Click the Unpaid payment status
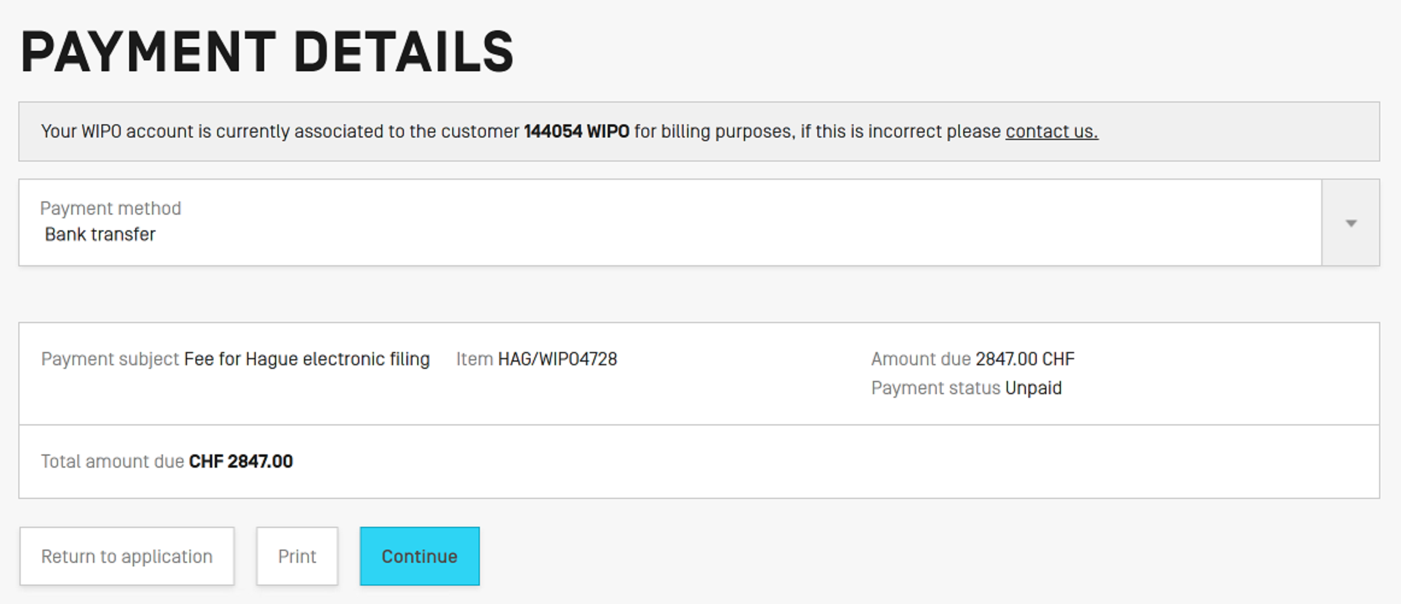1401x604 pixels. click(1033, 388)
